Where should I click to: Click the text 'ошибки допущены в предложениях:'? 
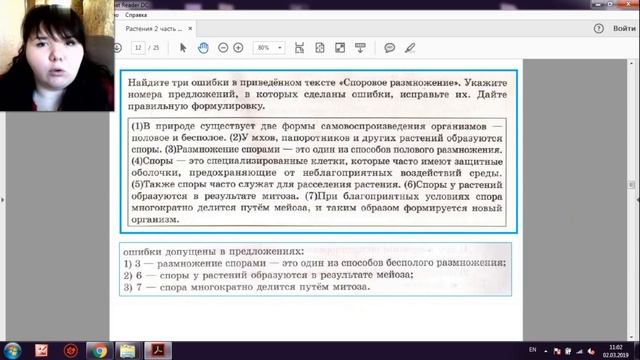tap(213, 251)
